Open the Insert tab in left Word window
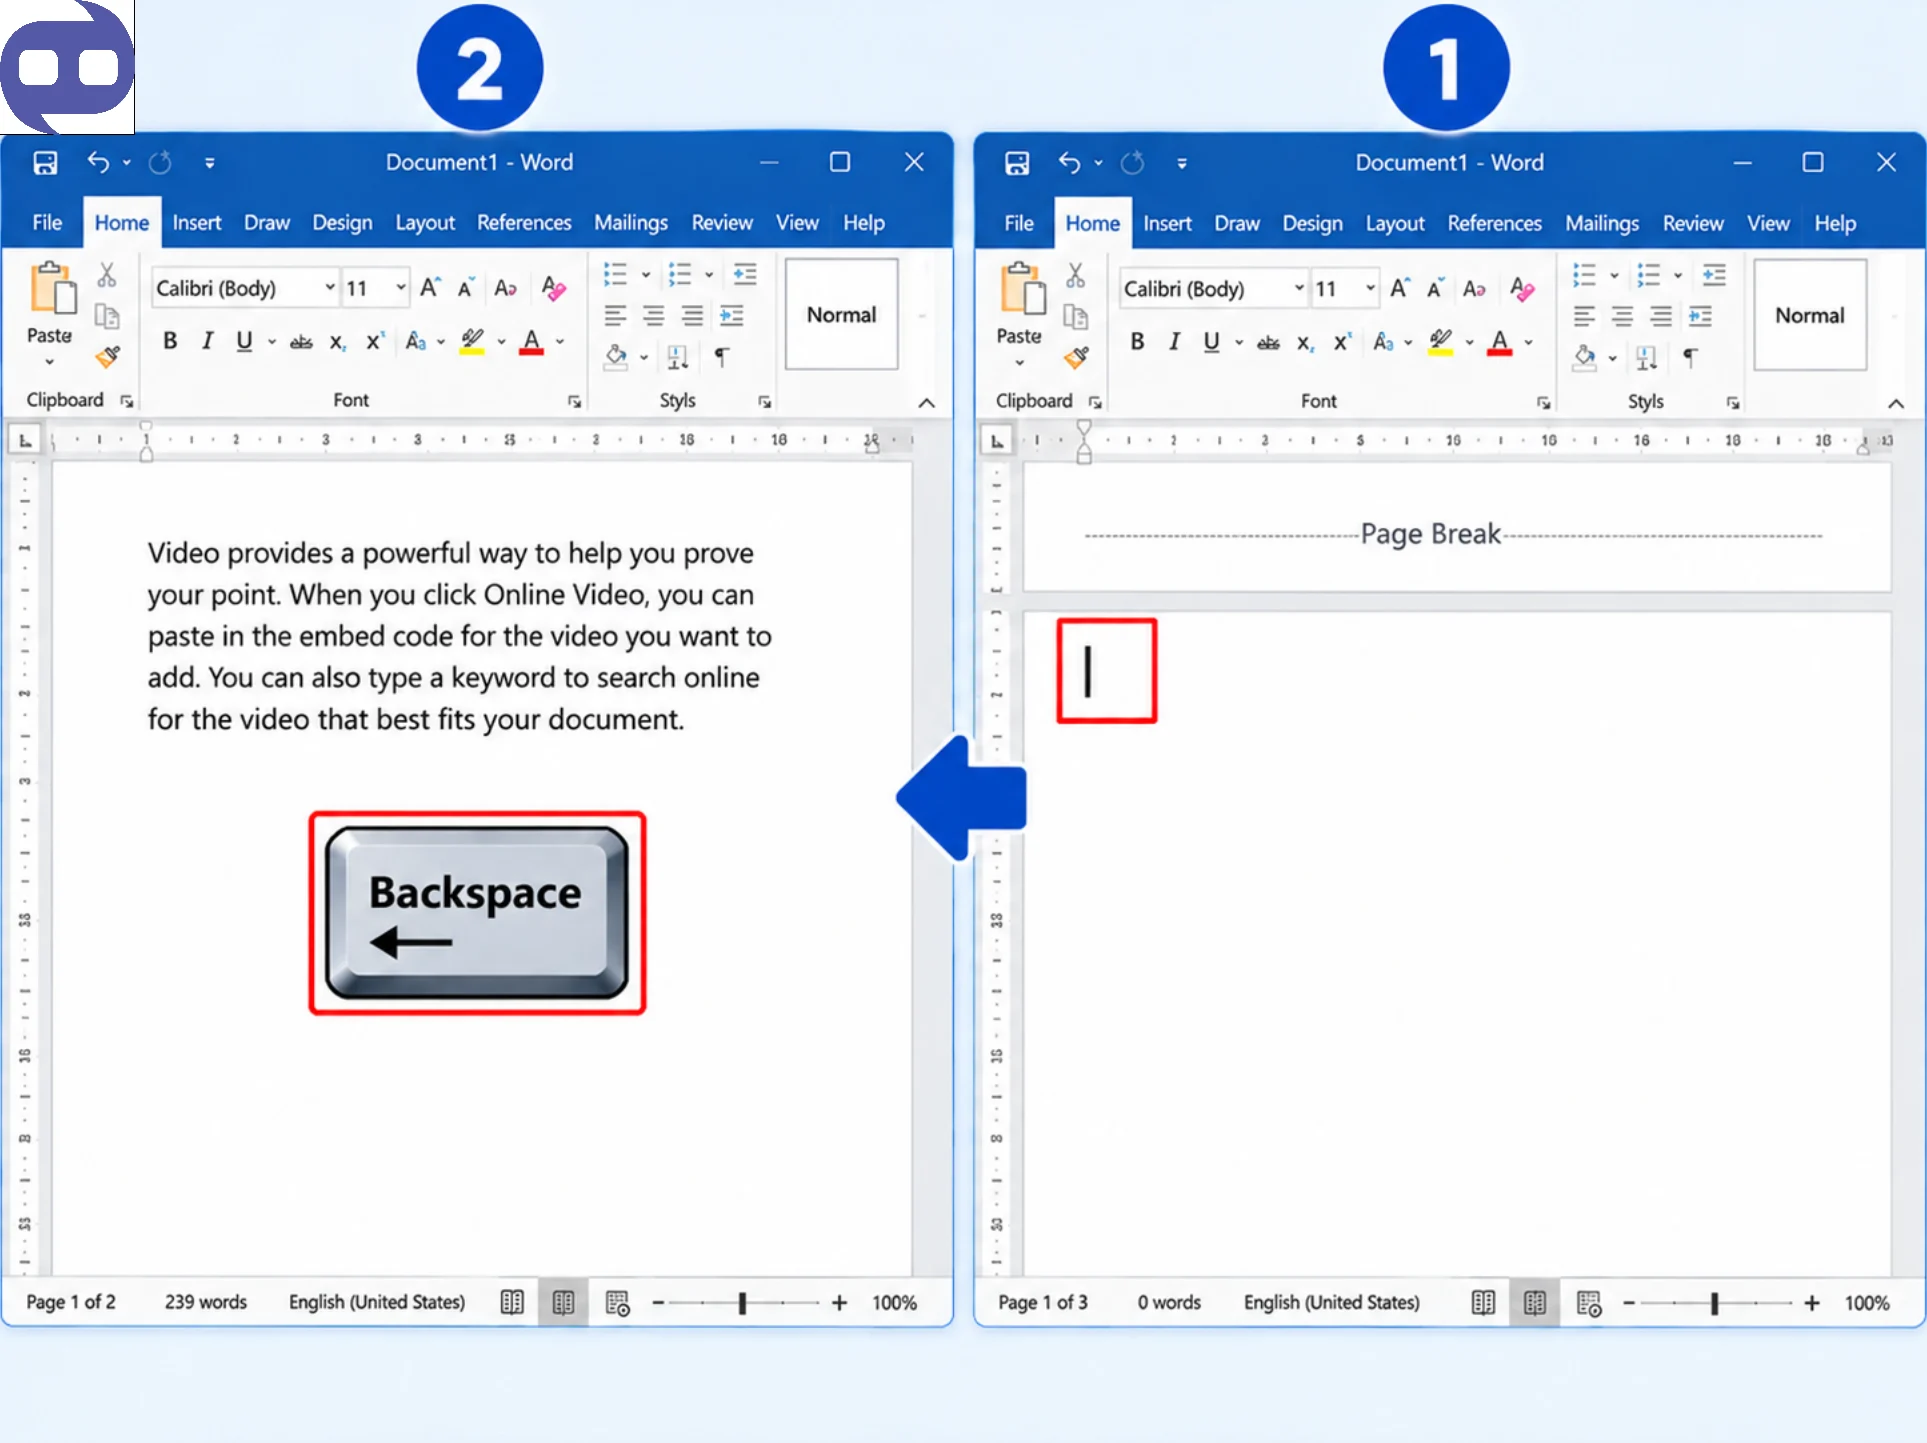This screenshot has height=1443, width=1927. coord(197,222)
